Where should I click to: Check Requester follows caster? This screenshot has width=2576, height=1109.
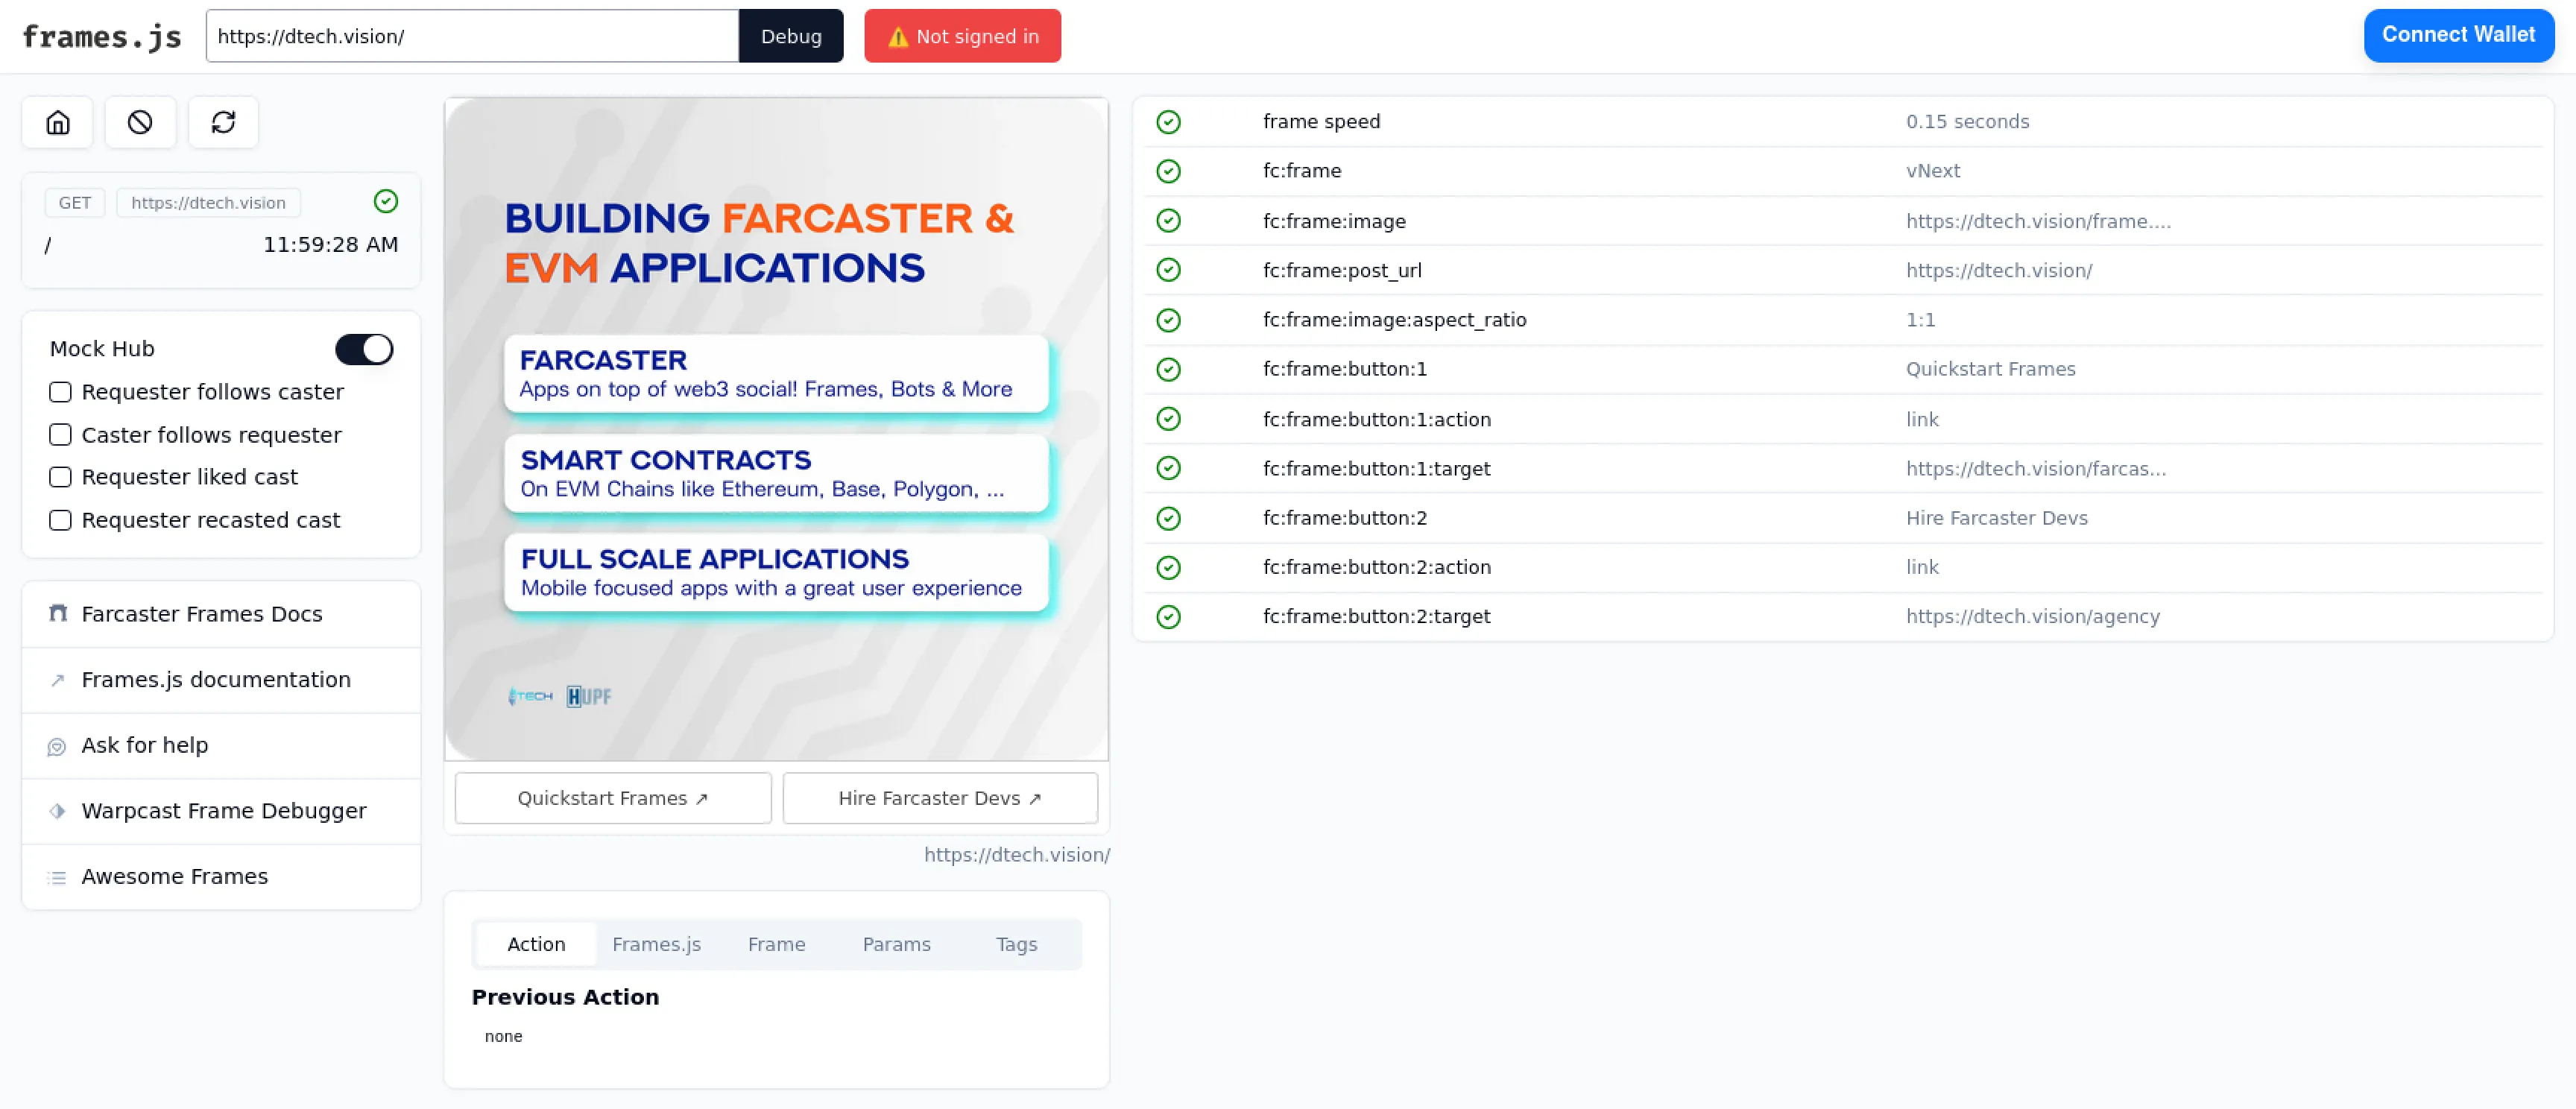point(60,392)
